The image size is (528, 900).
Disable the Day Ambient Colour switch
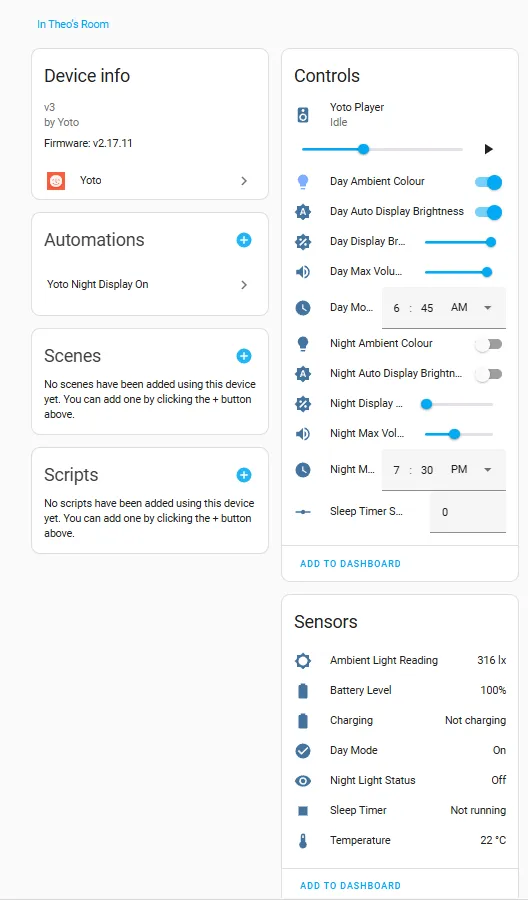488,183
